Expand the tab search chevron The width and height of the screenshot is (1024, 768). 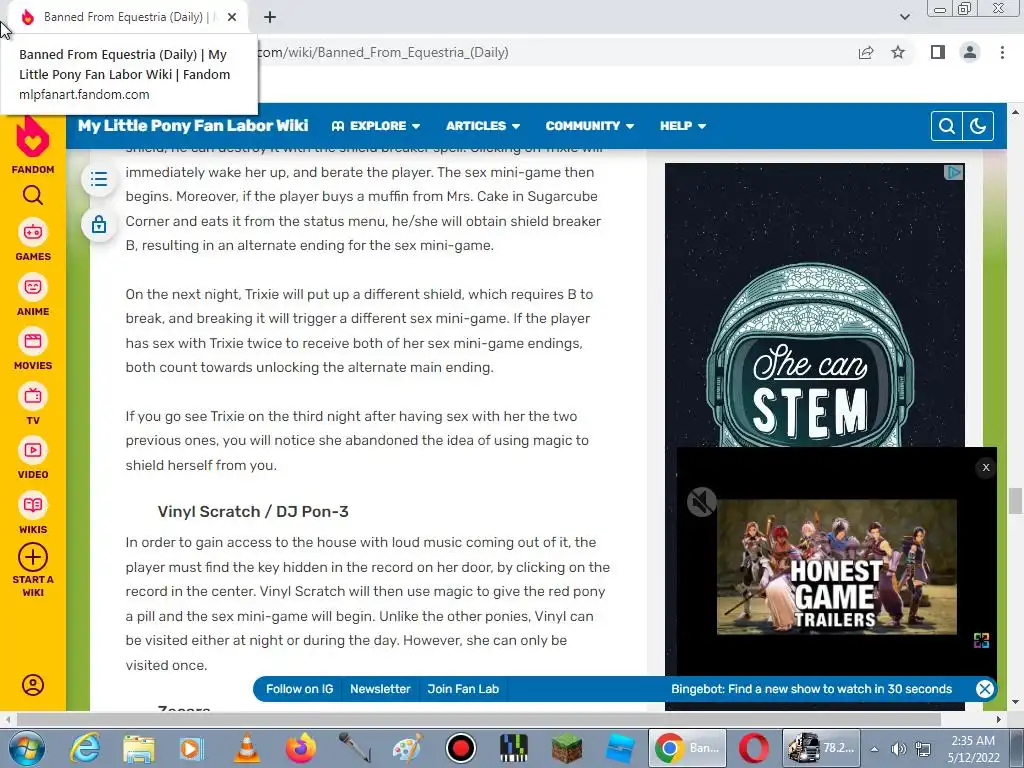904,17
